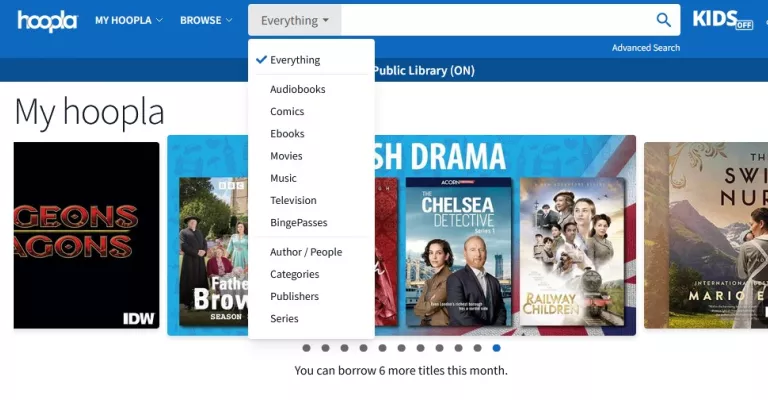The width and height of the screenshot is (768, 400).
Task: Go to the second carousel dot
Action: 326,348
